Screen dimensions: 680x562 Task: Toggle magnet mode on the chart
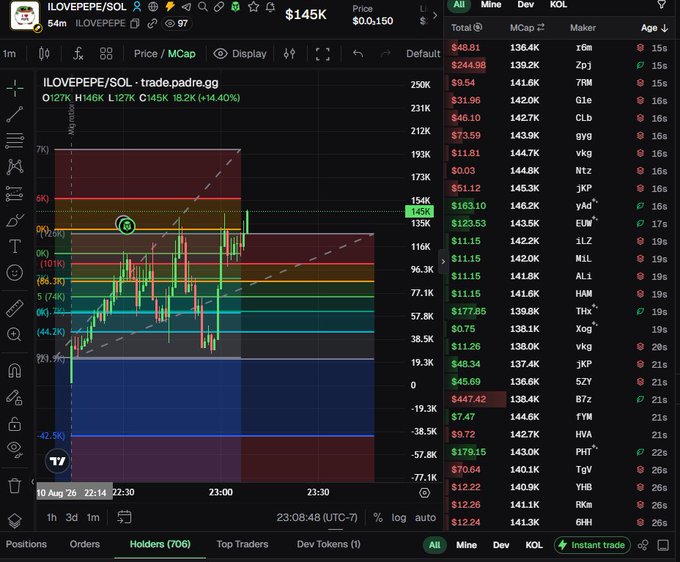(x=15, y=371)
